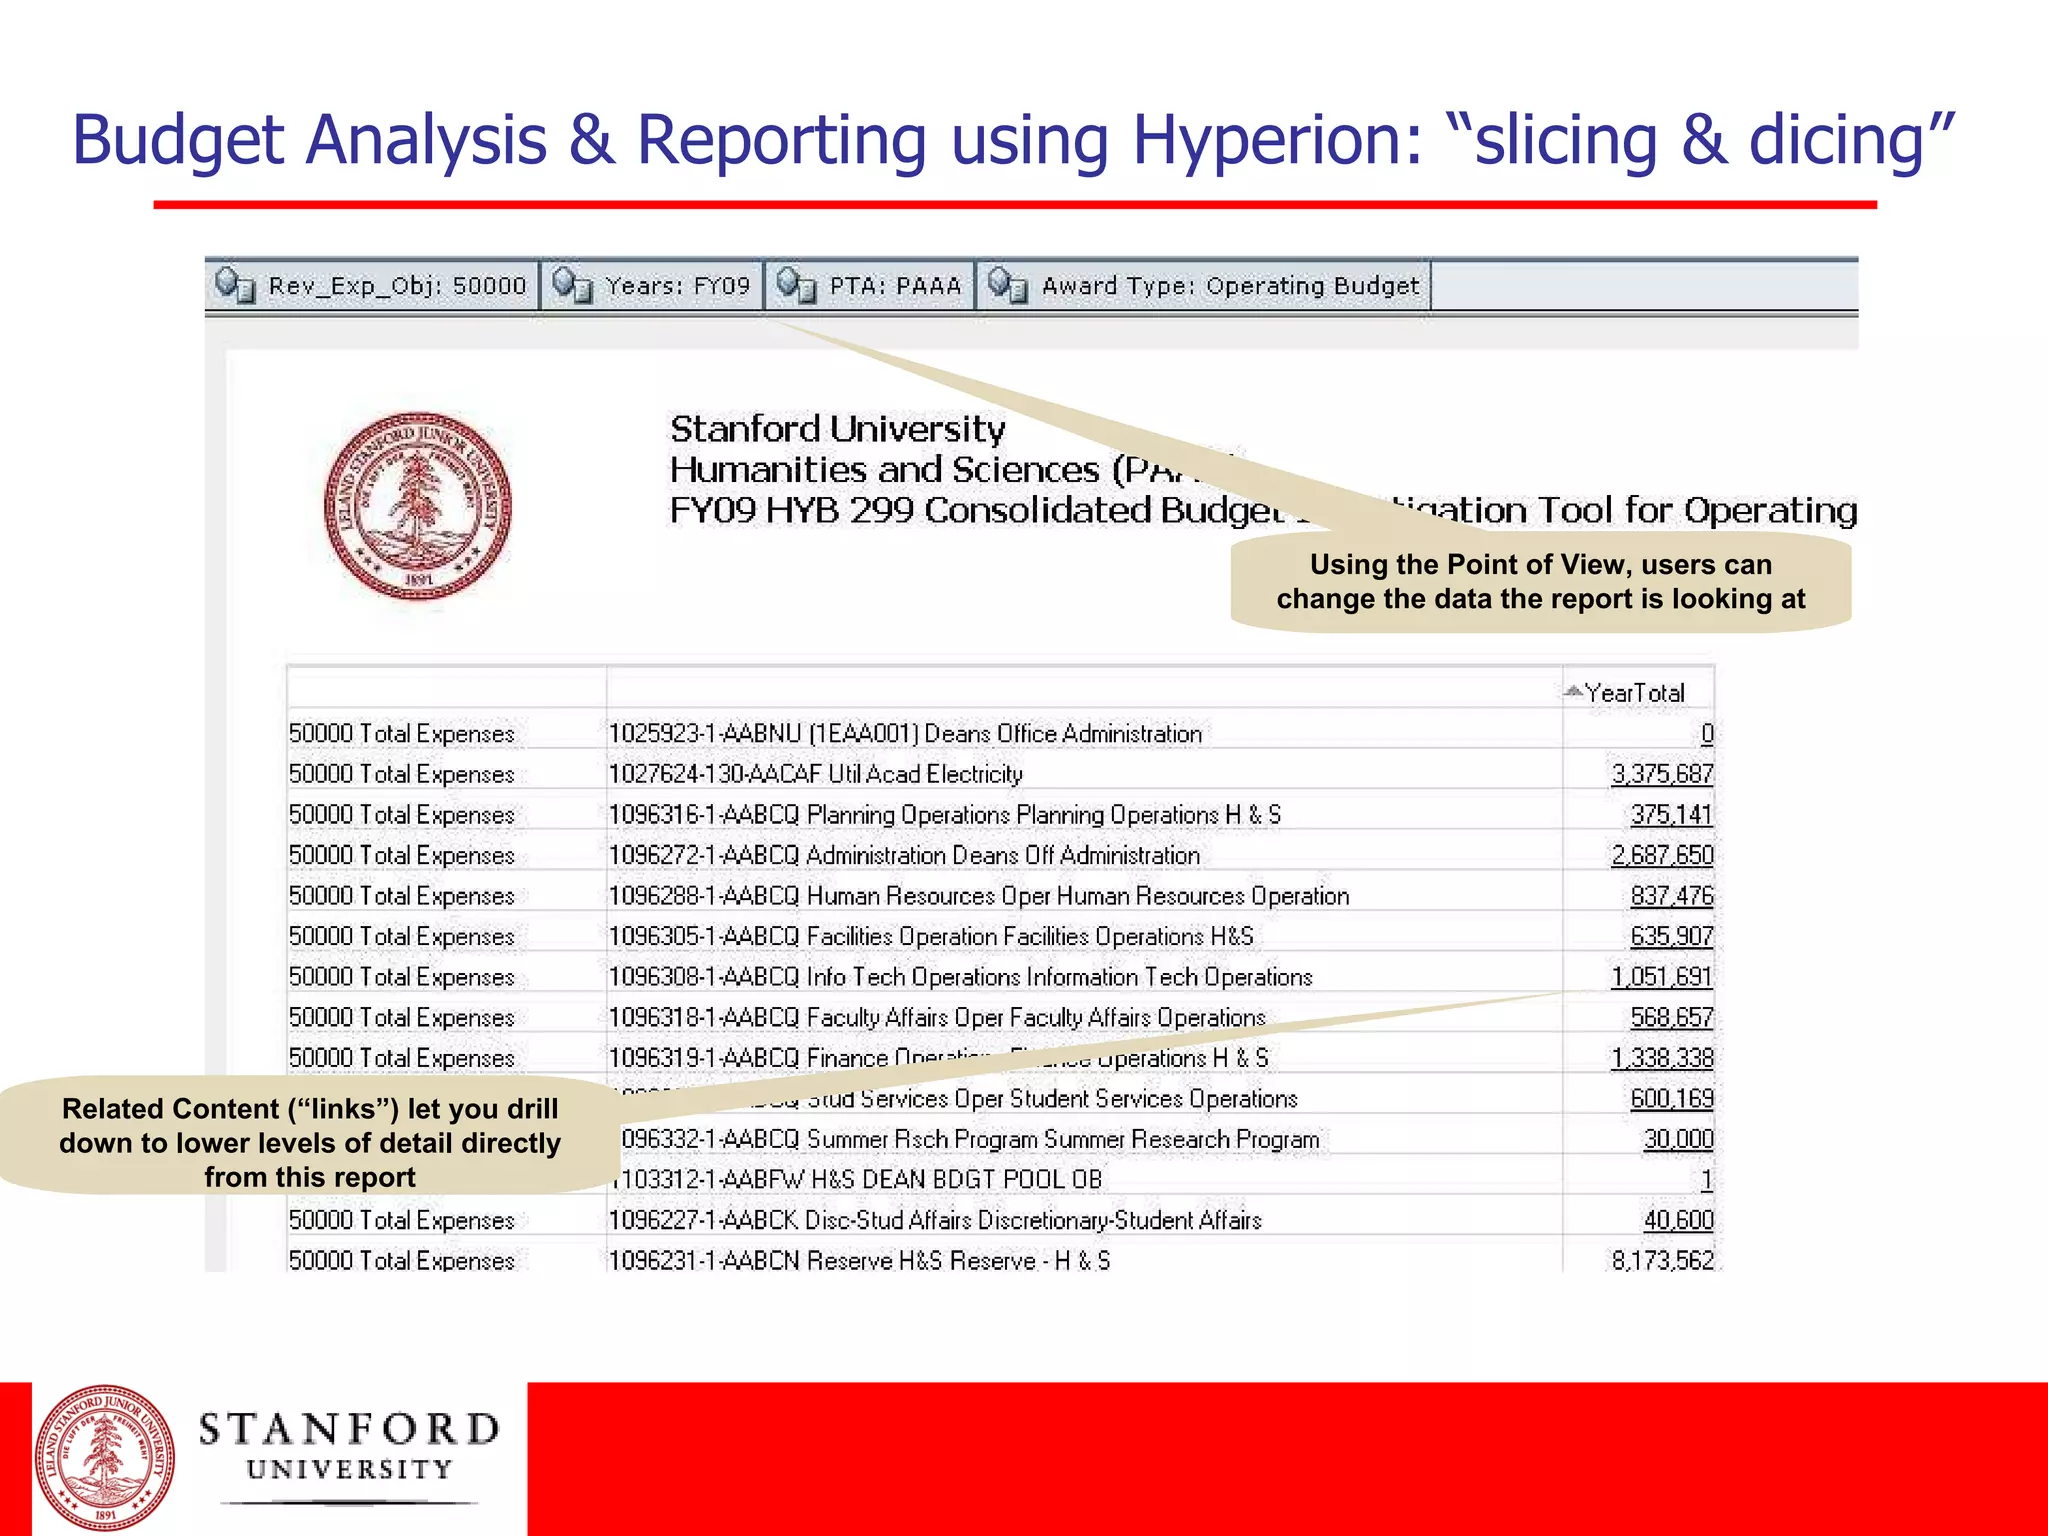Select the Student Services Operations row
The height and width of the screenshot is (1536, 2048).
954,1099
